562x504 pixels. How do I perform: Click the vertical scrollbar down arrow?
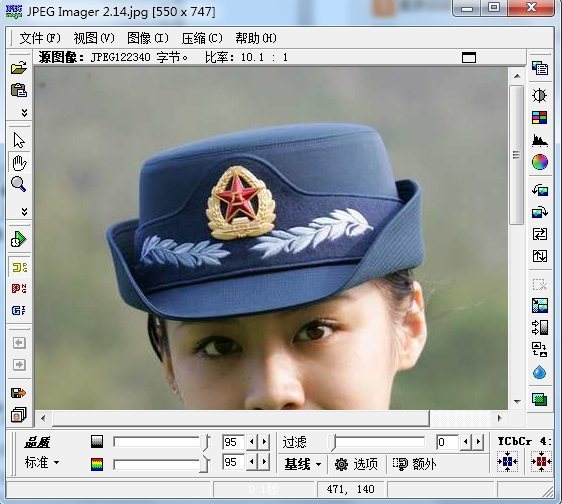(517, 401)
